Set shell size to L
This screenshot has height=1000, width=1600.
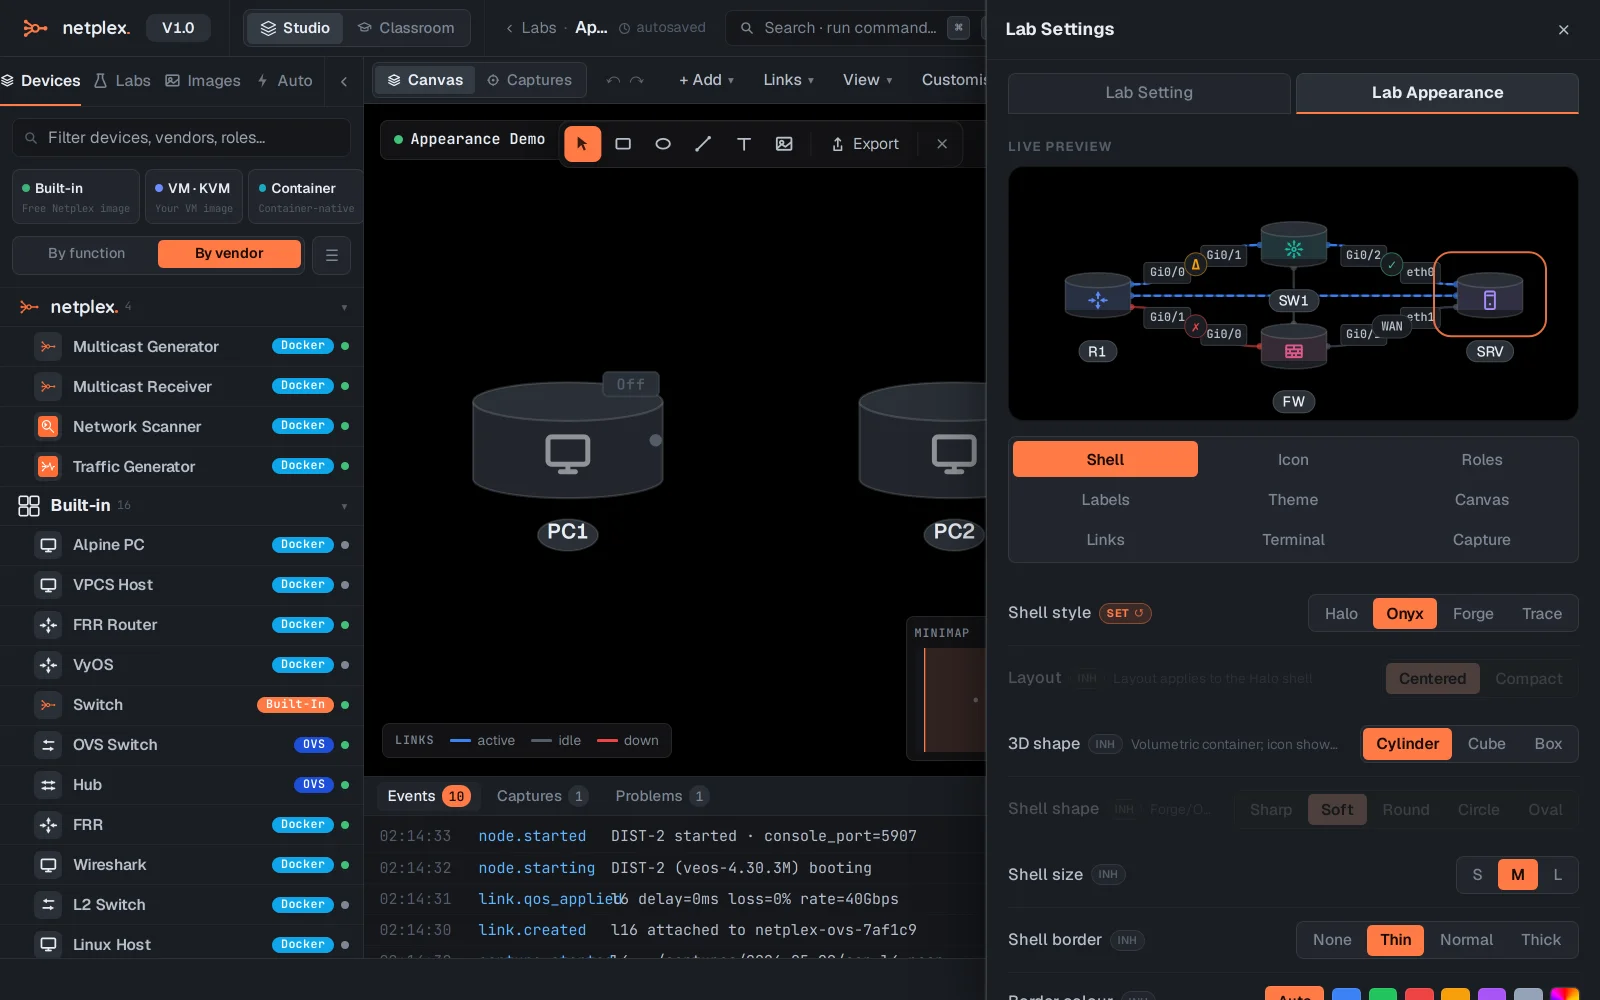pyautogui.click(x=1557, y=875)
